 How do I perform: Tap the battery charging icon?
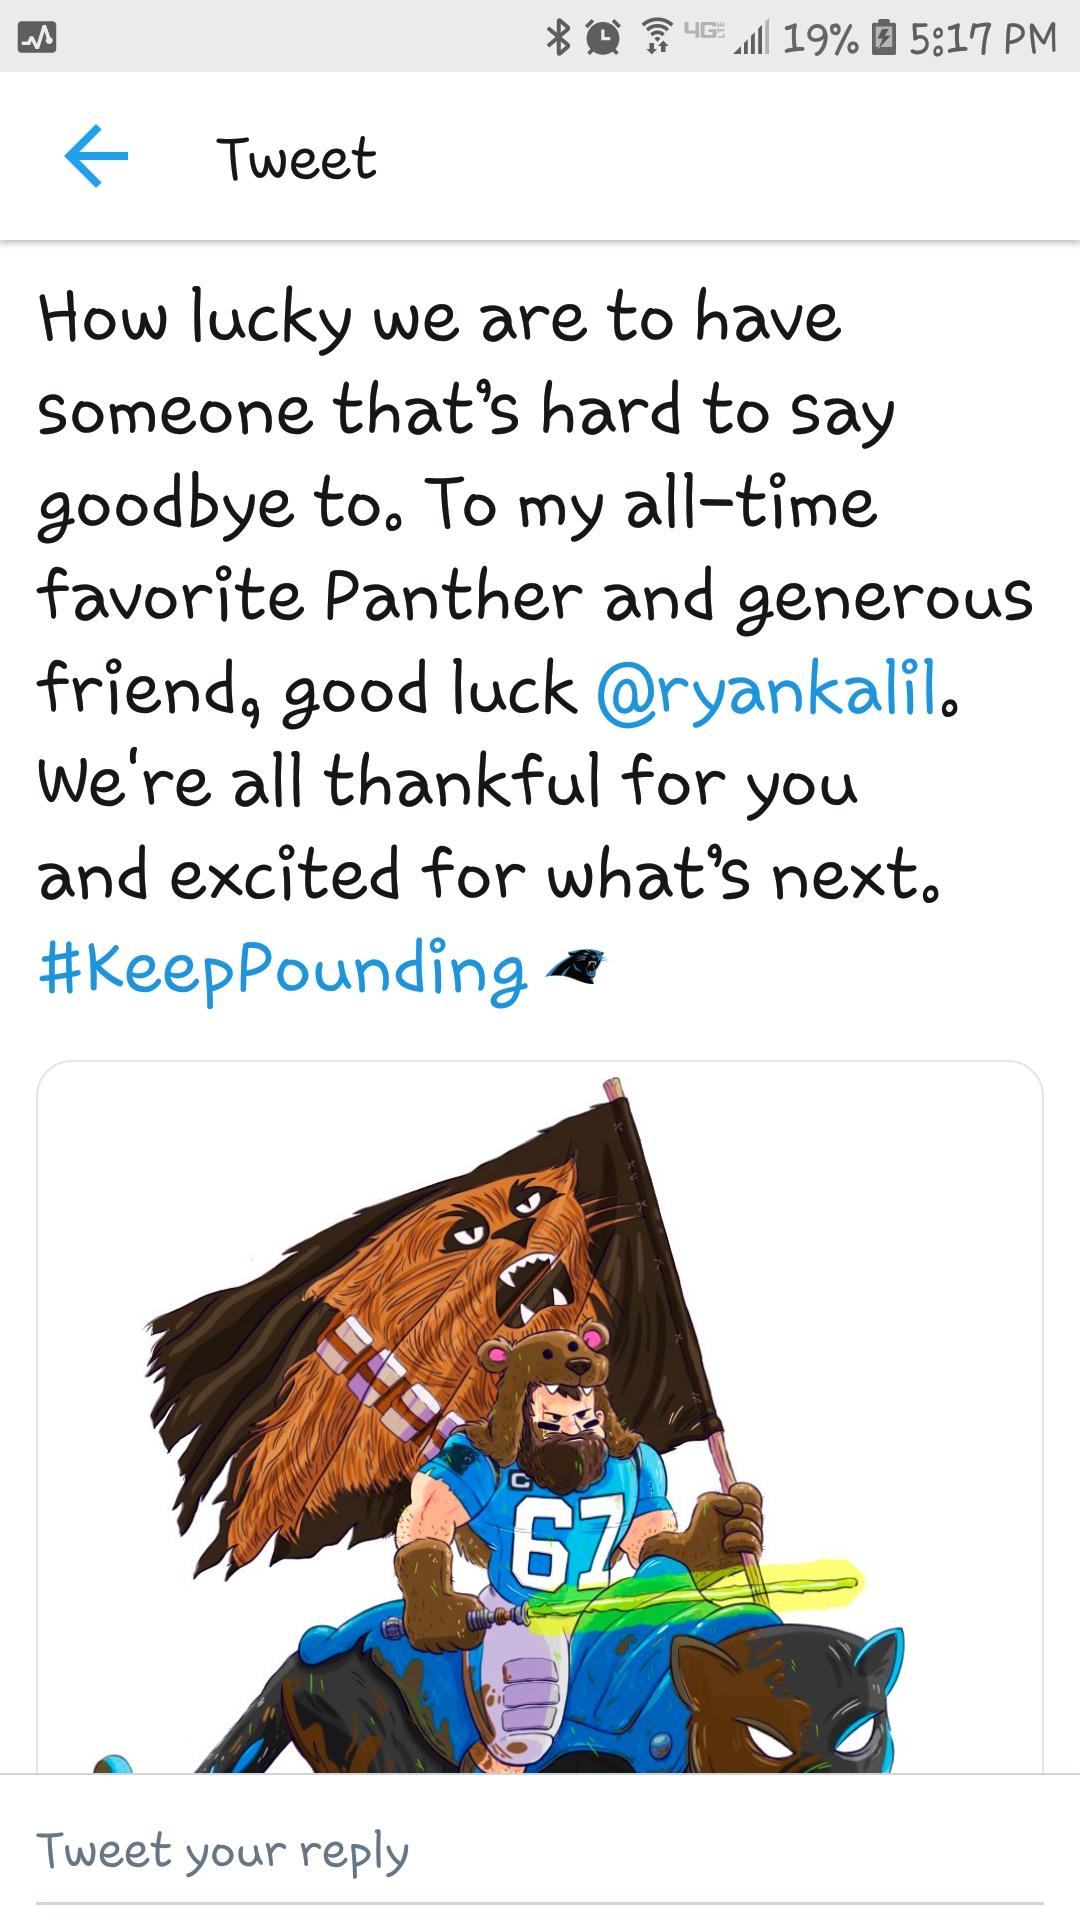coord(883,38)
